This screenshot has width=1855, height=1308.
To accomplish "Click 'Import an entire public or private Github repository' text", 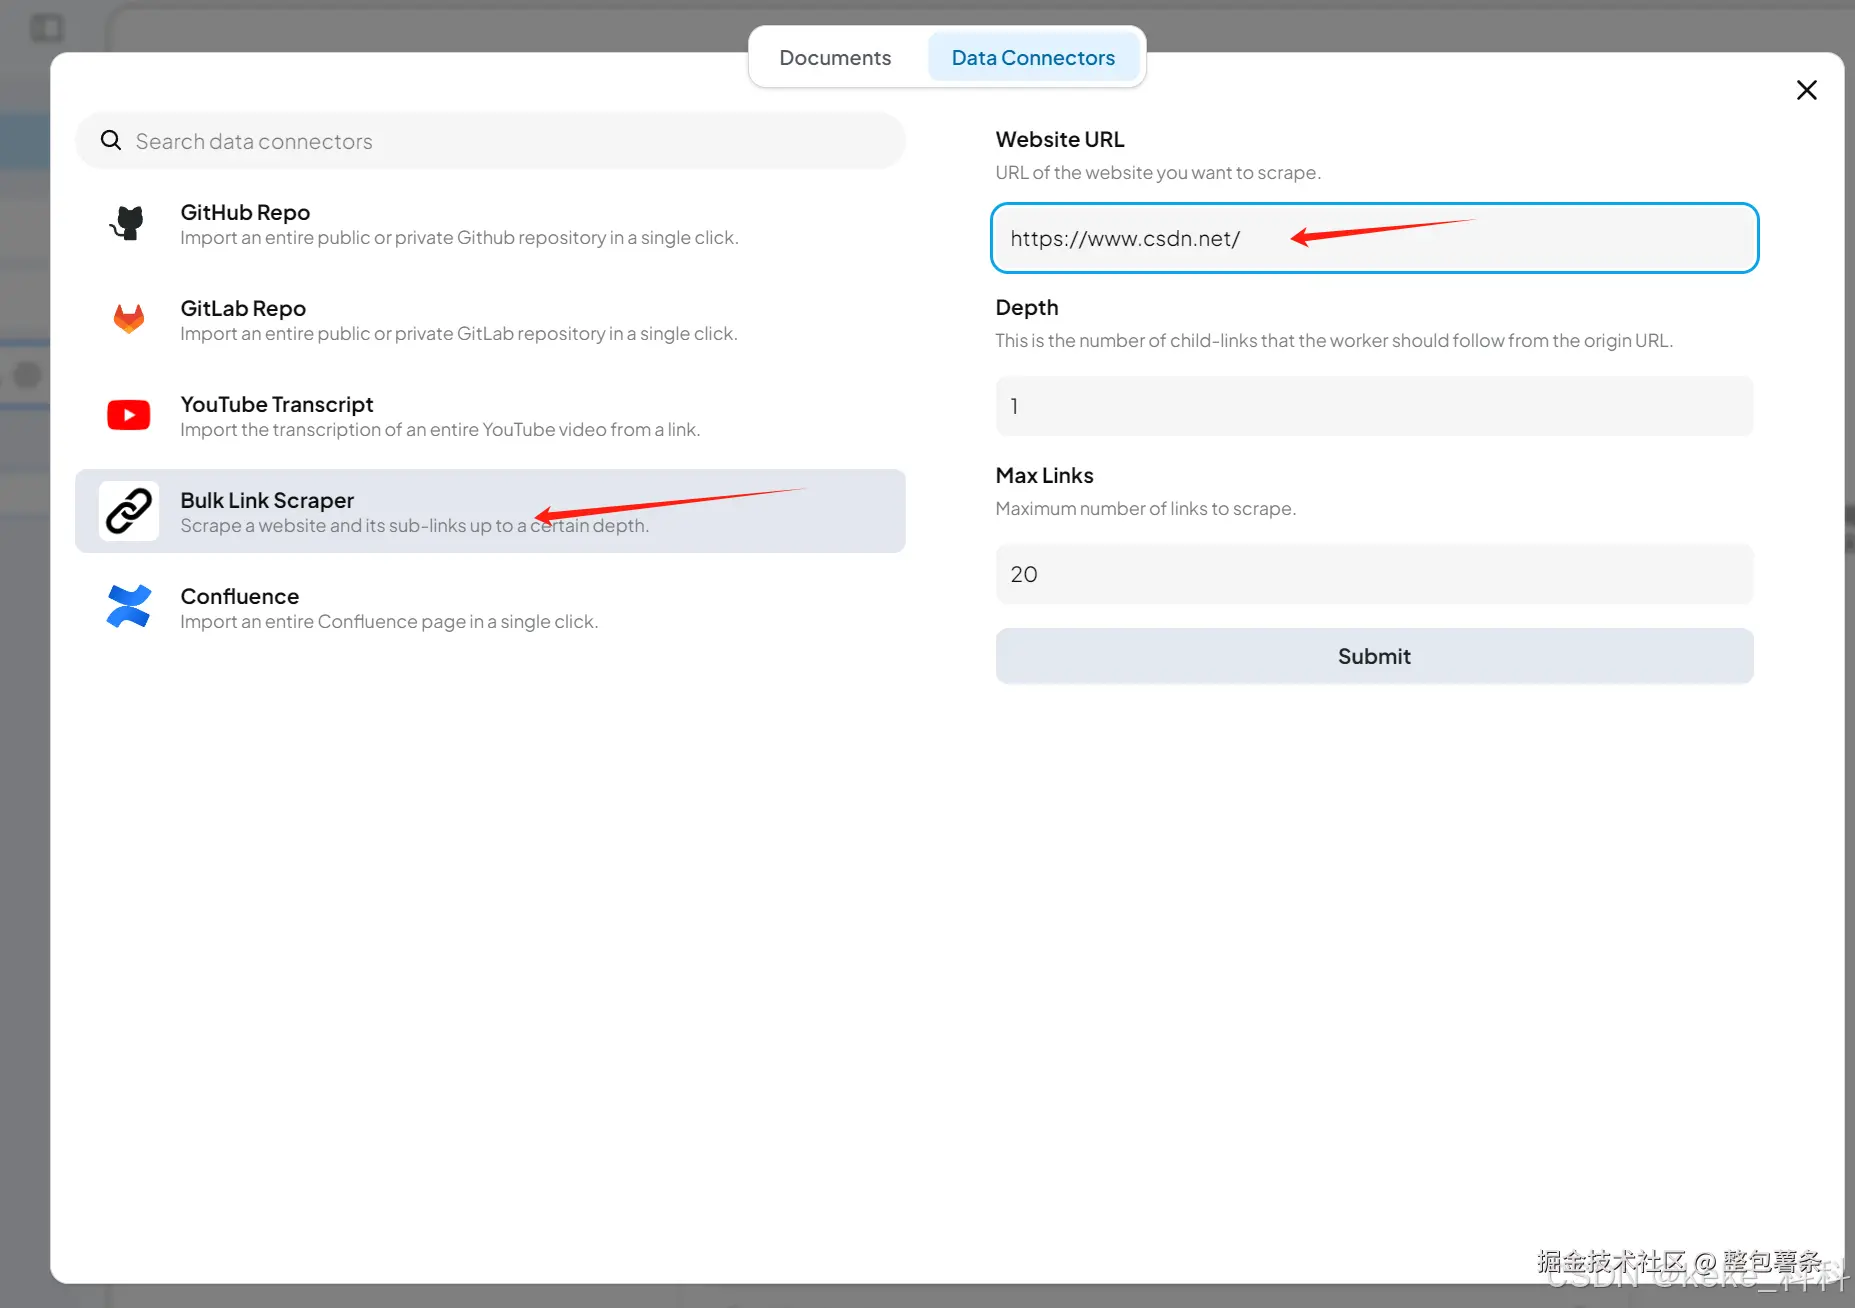I will pyautogui.click(x=459, y=238).
